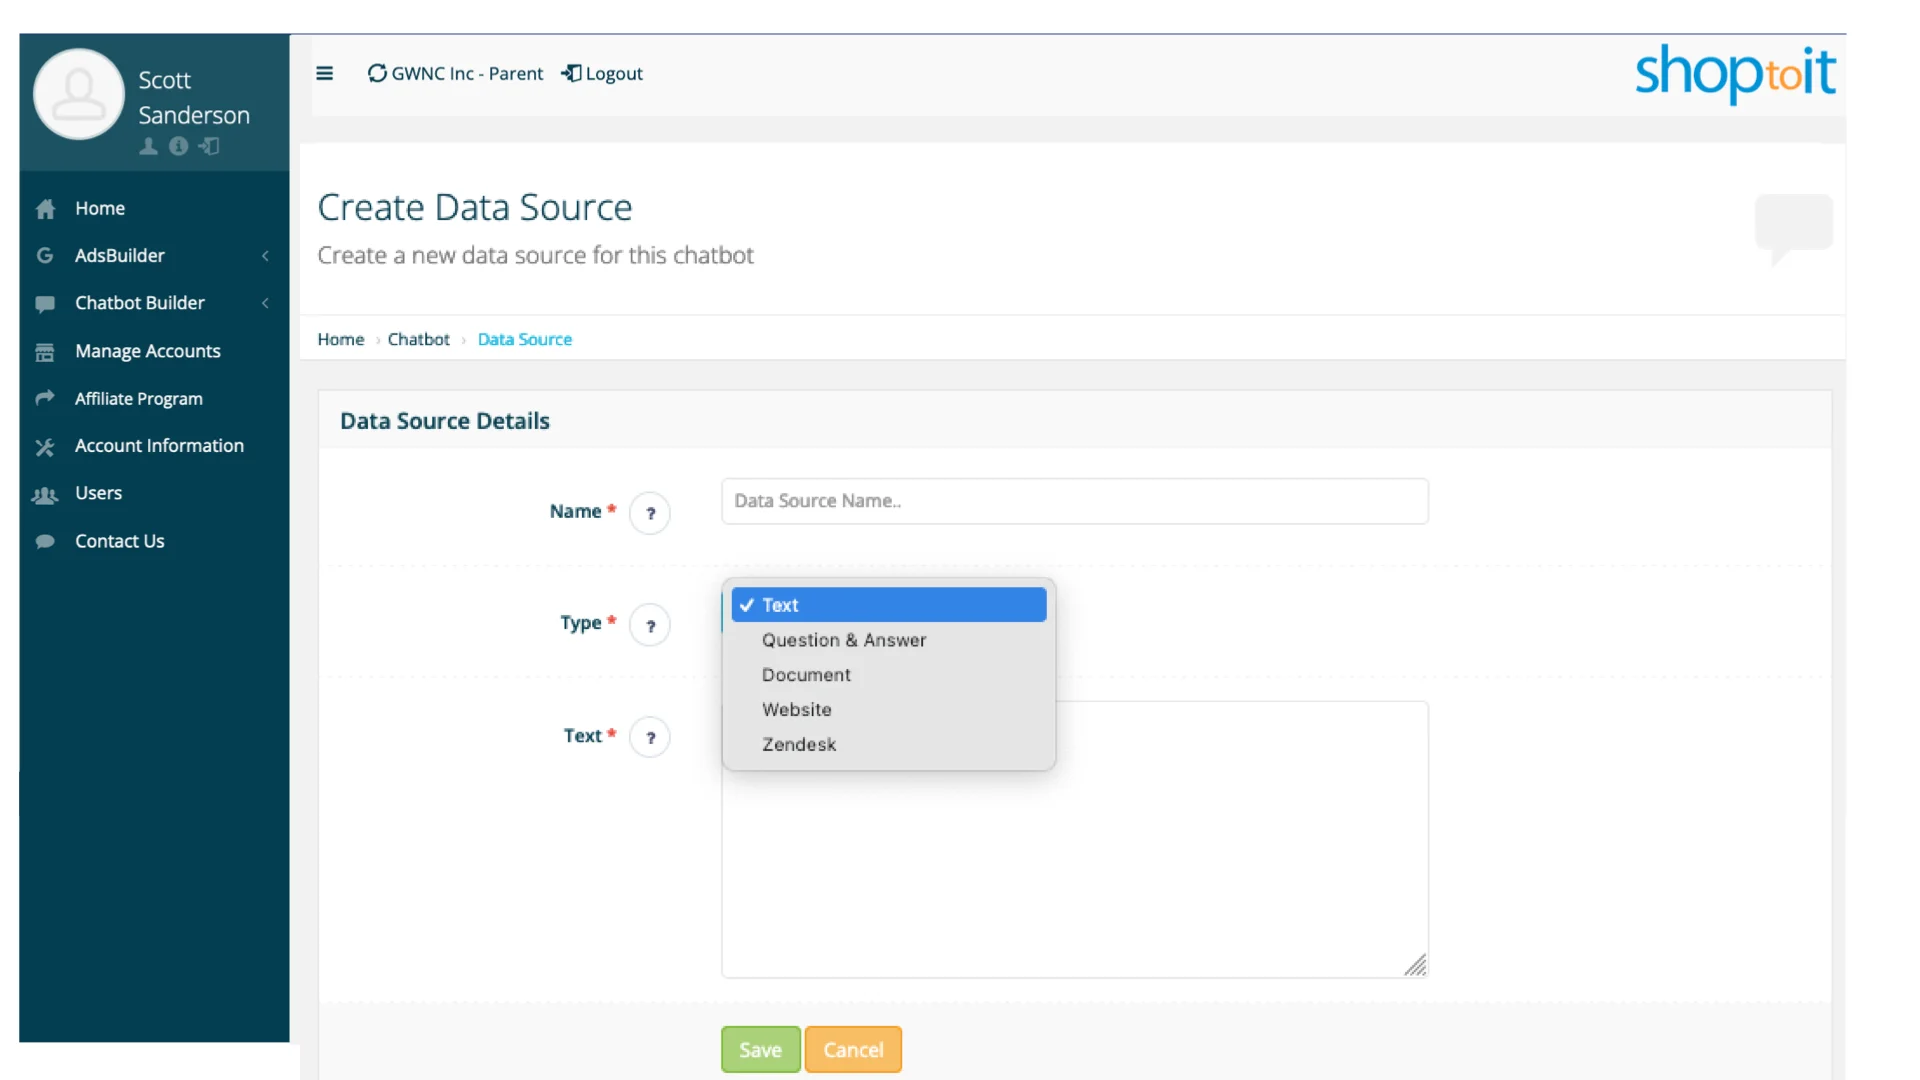Expand the Chatbot Builder menu section

pos(139,303)
